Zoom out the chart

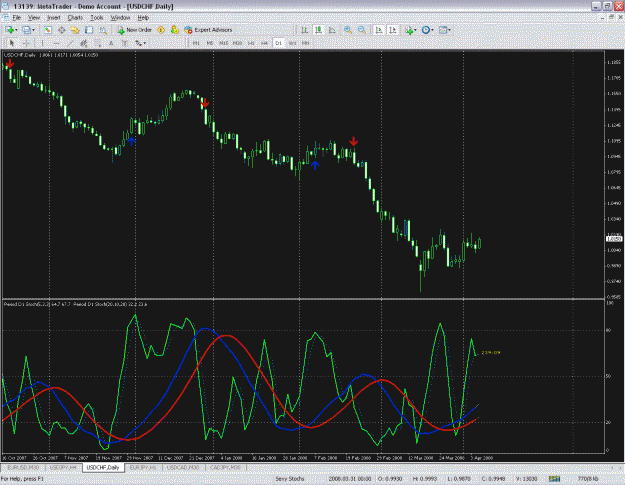coord(362,30)
